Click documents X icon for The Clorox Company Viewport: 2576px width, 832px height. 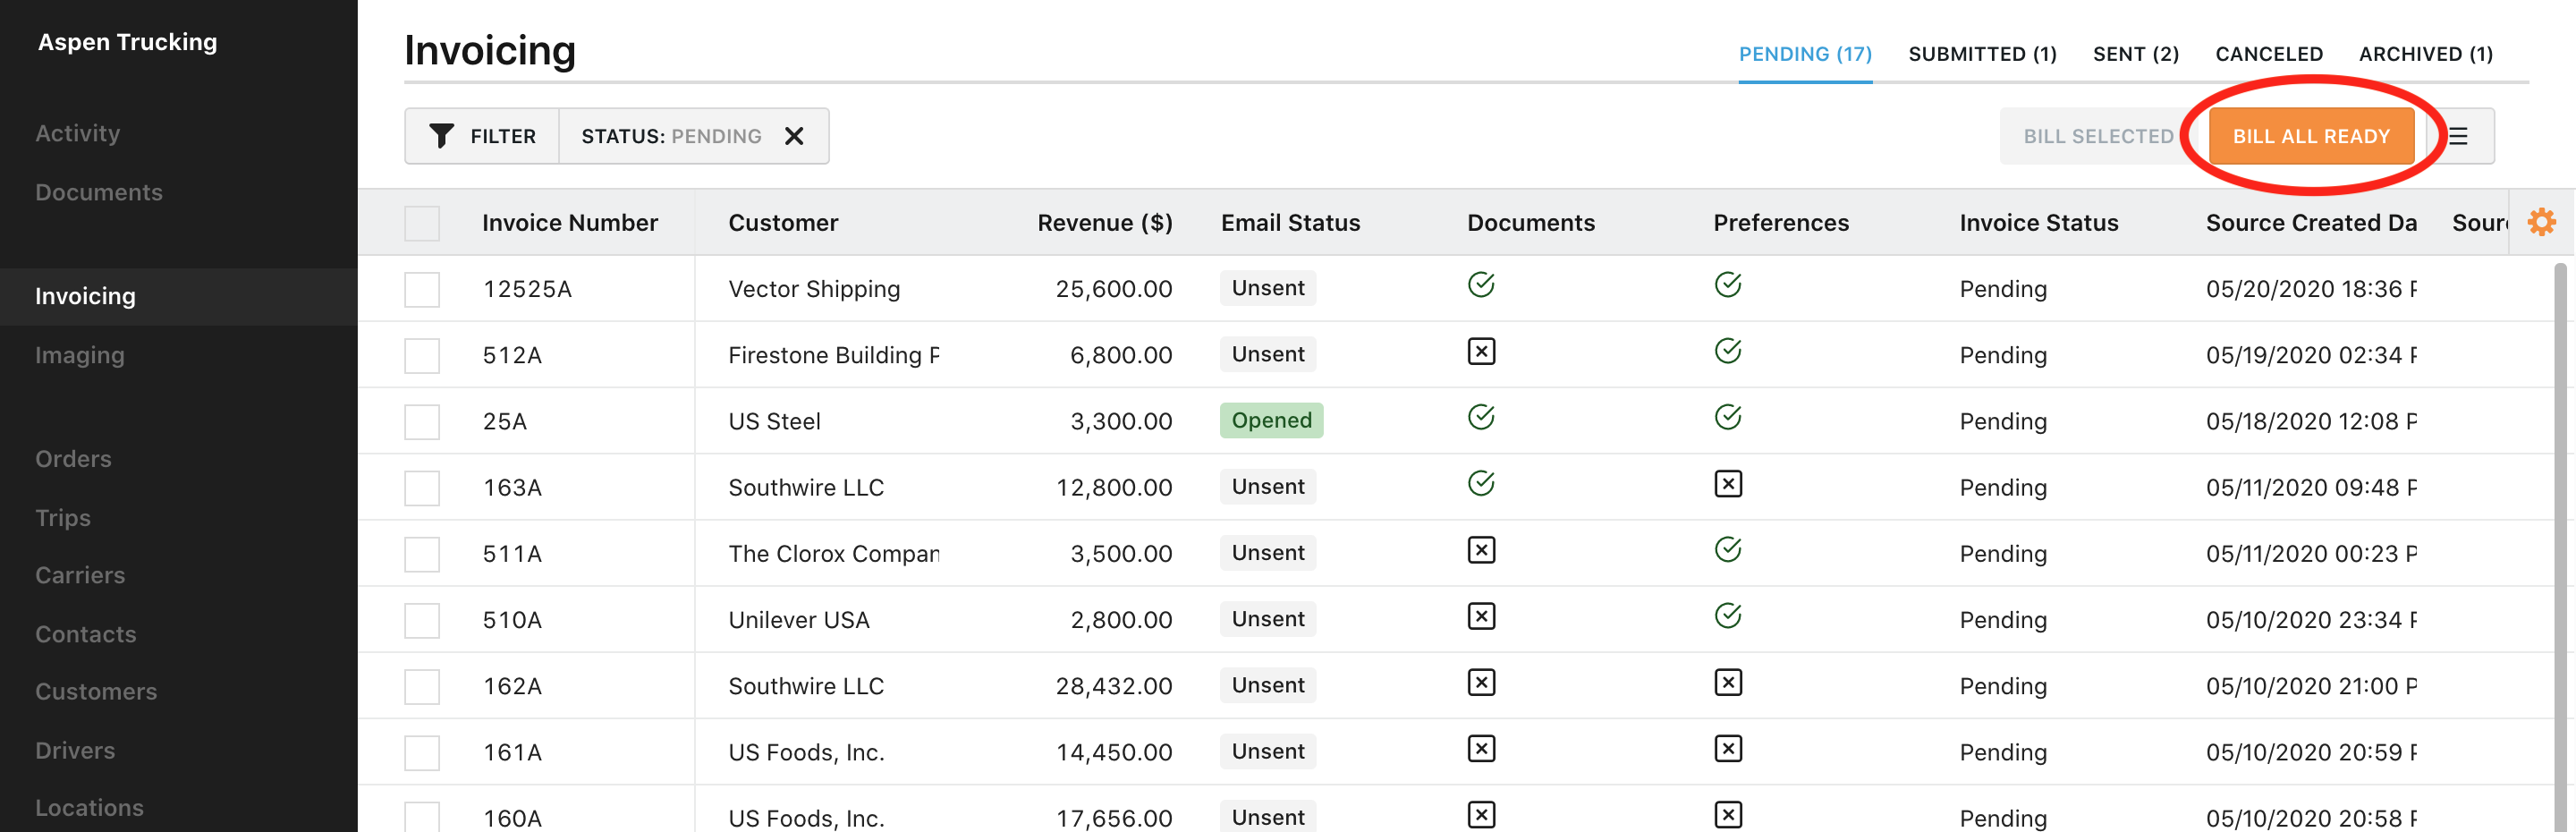(1480, 551)
